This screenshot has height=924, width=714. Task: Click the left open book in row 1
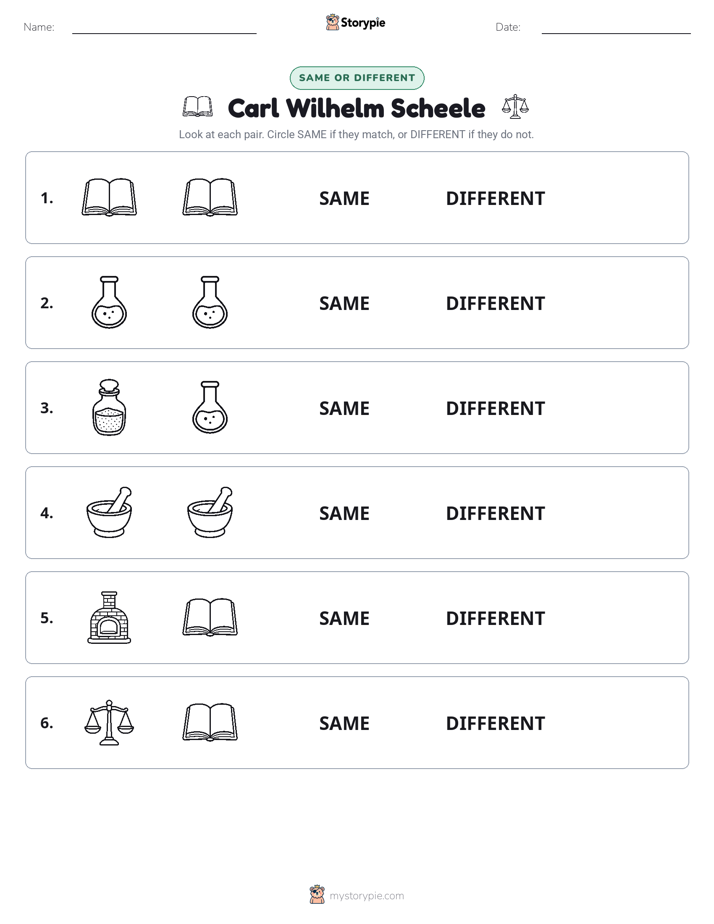109,197
